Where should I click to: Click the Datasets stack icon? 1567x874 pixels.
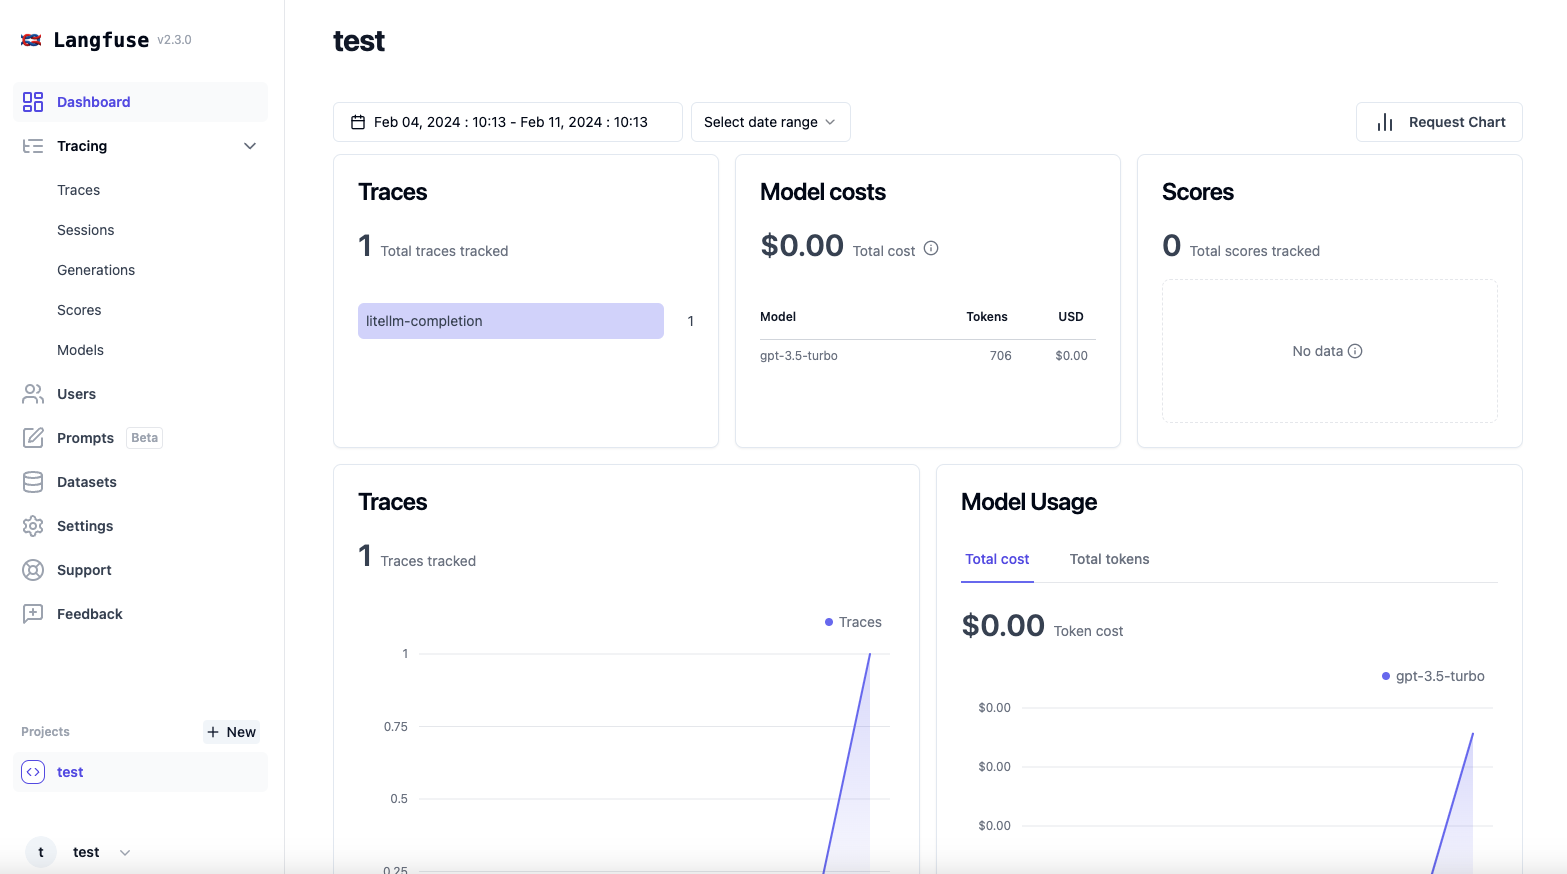pos(32,481)
